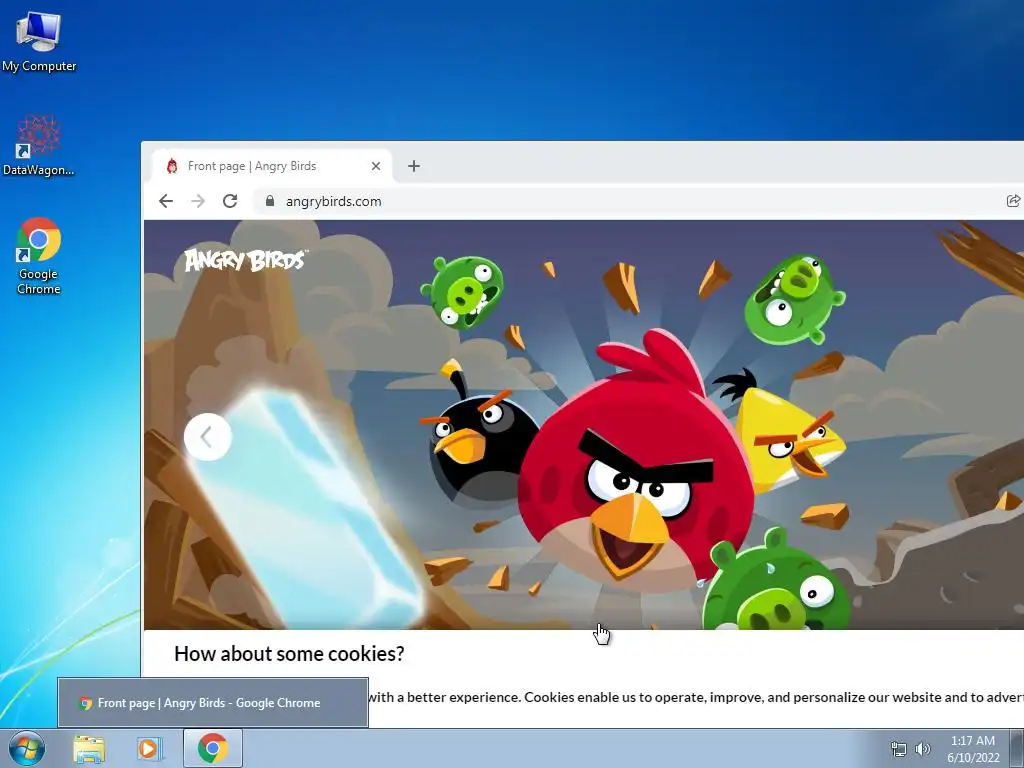Launch Google Chrome from desktop shortcut
This screenshot has width=1024, height=768.
(x=39, y=256)
